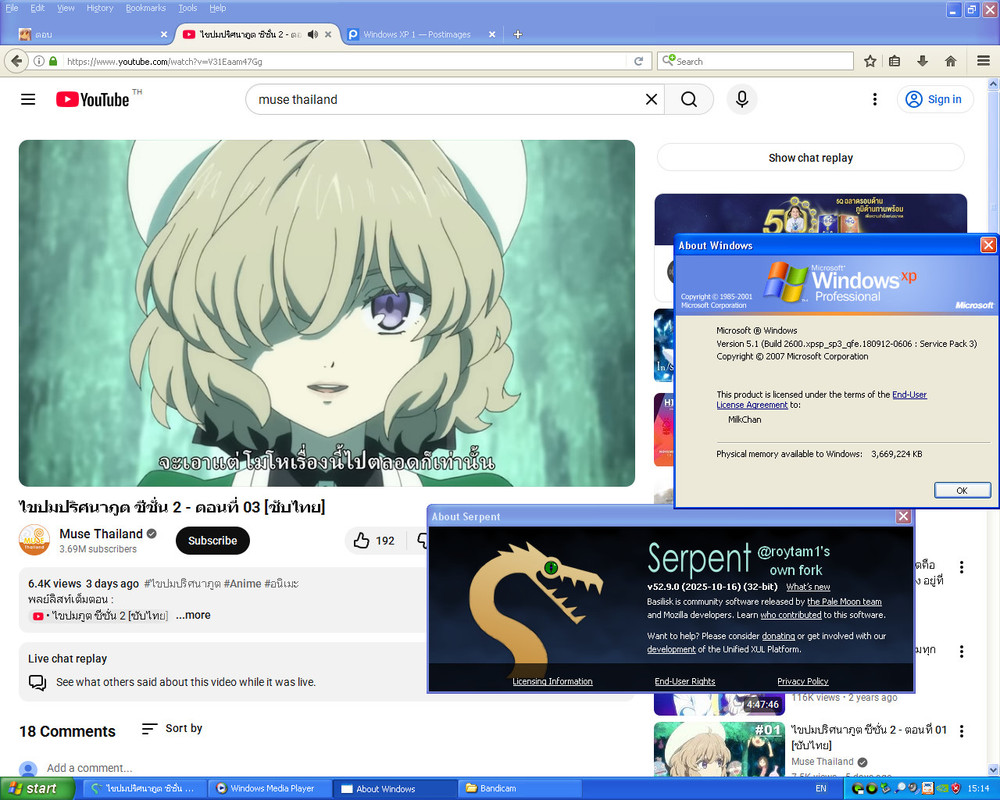Click the language EN indicator in taskbar
Image resolution: width=1000 pixels, height=800 pixels.
tap(821, 789)
